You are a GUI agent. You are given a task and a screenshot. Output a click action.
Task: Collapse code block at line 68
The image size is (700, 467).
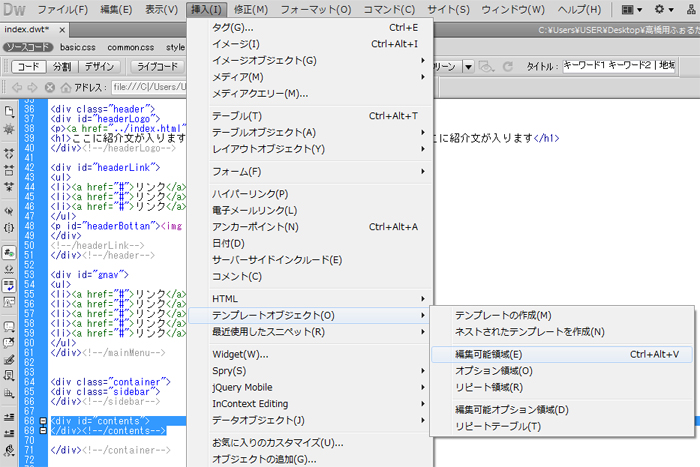click(43, 421)
